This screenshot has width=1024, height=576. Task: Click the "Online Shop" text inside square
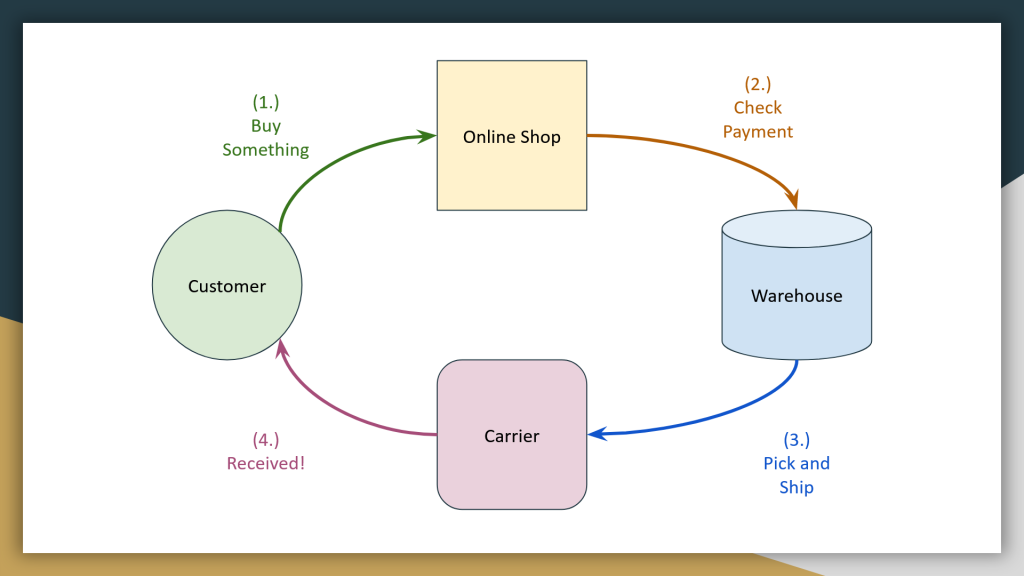[x=511, y=136]
